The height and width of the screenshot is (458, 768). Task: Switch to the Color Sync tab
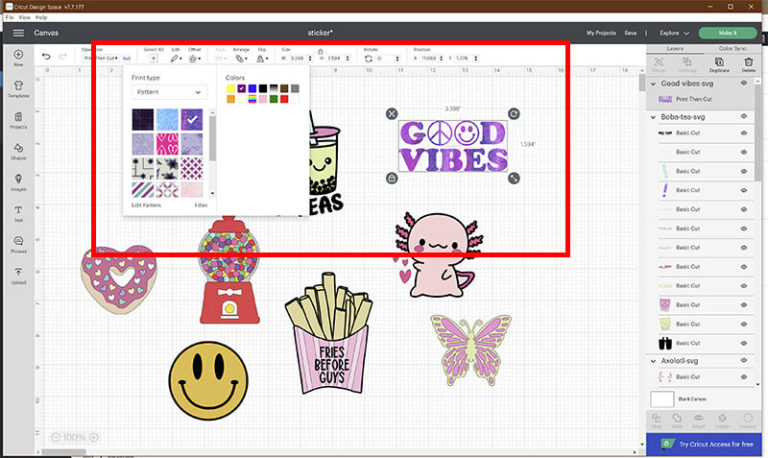pos(732,48)
